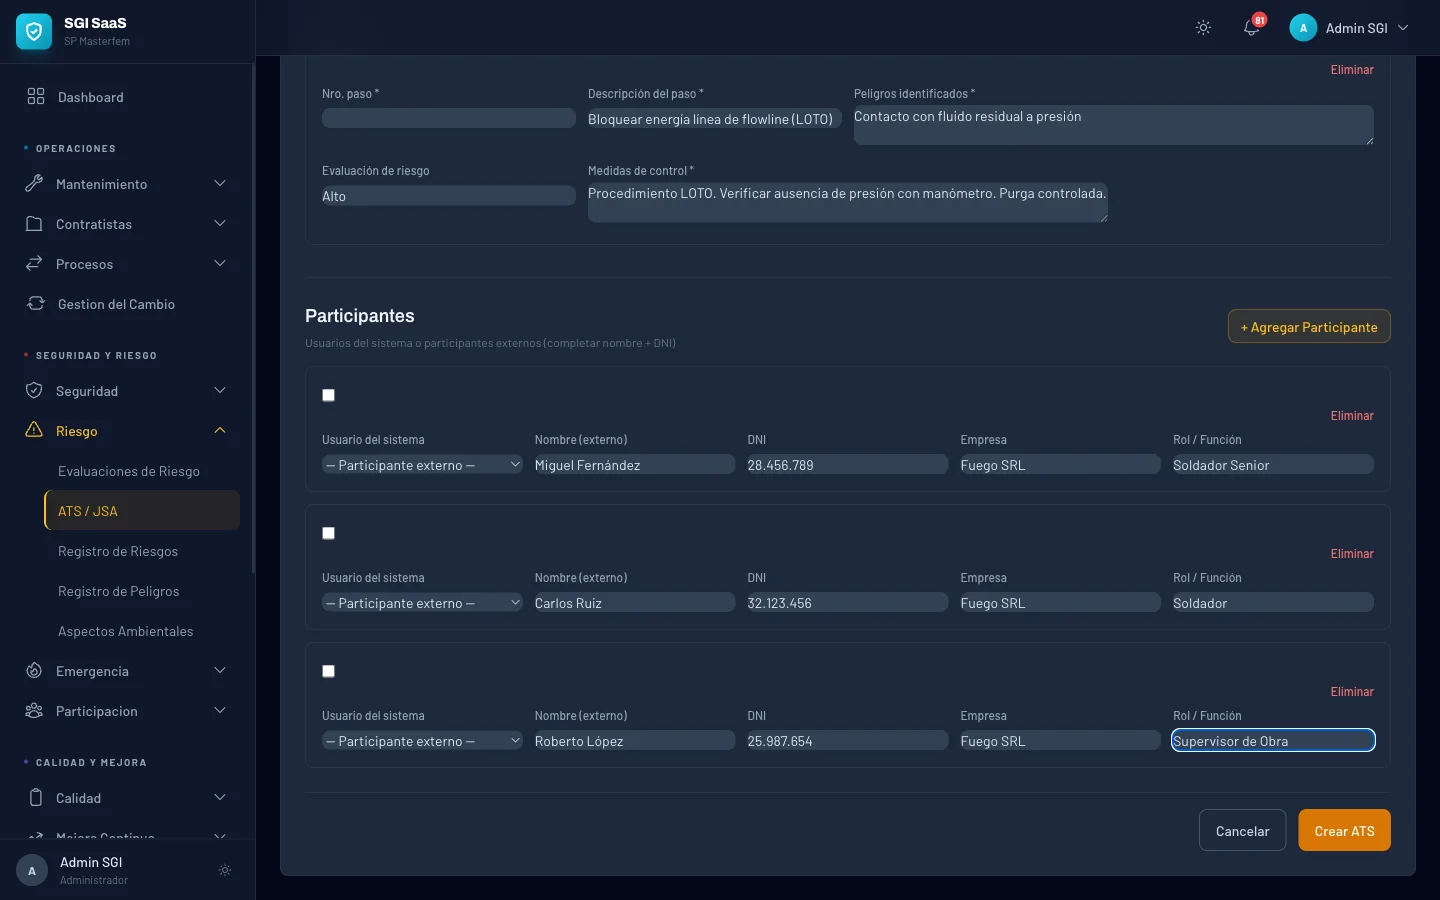The height and width of the screenshot is (900, 1440).
Task: Check the checkbox for Miguel Fernández participant
Action: (328, 395)
